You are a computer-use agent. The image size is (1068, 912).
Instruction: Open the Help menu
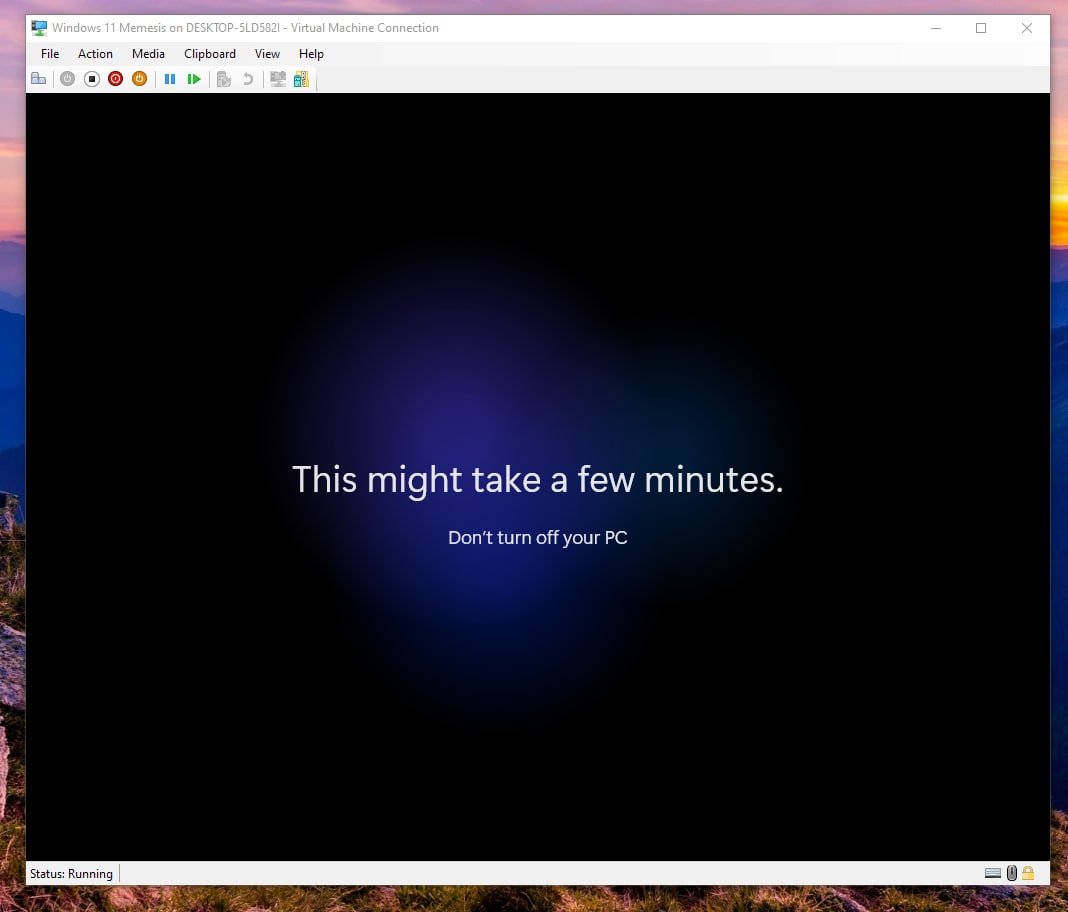click(311, 54)
